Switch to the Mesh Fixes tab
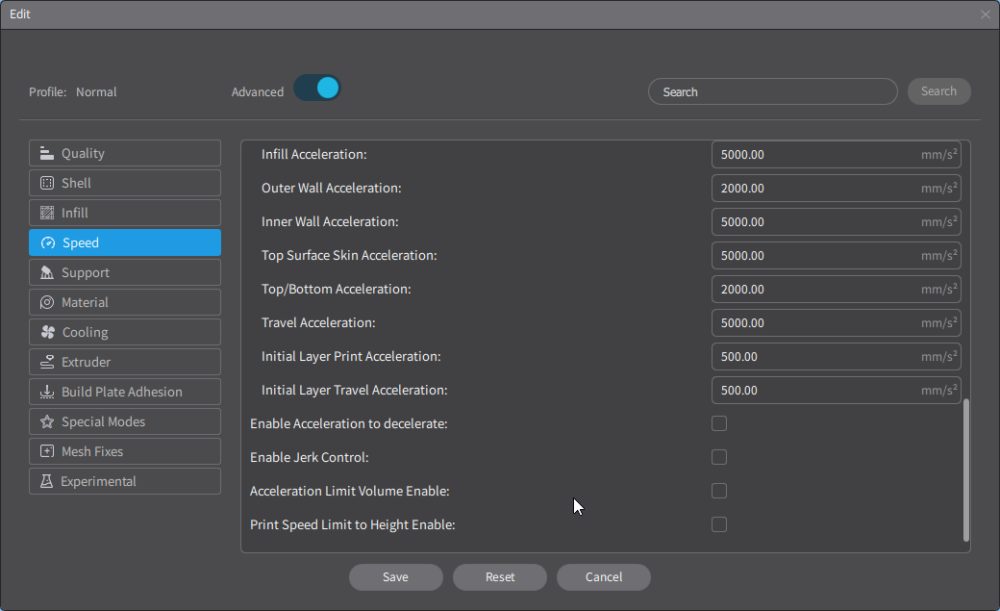 125,452
